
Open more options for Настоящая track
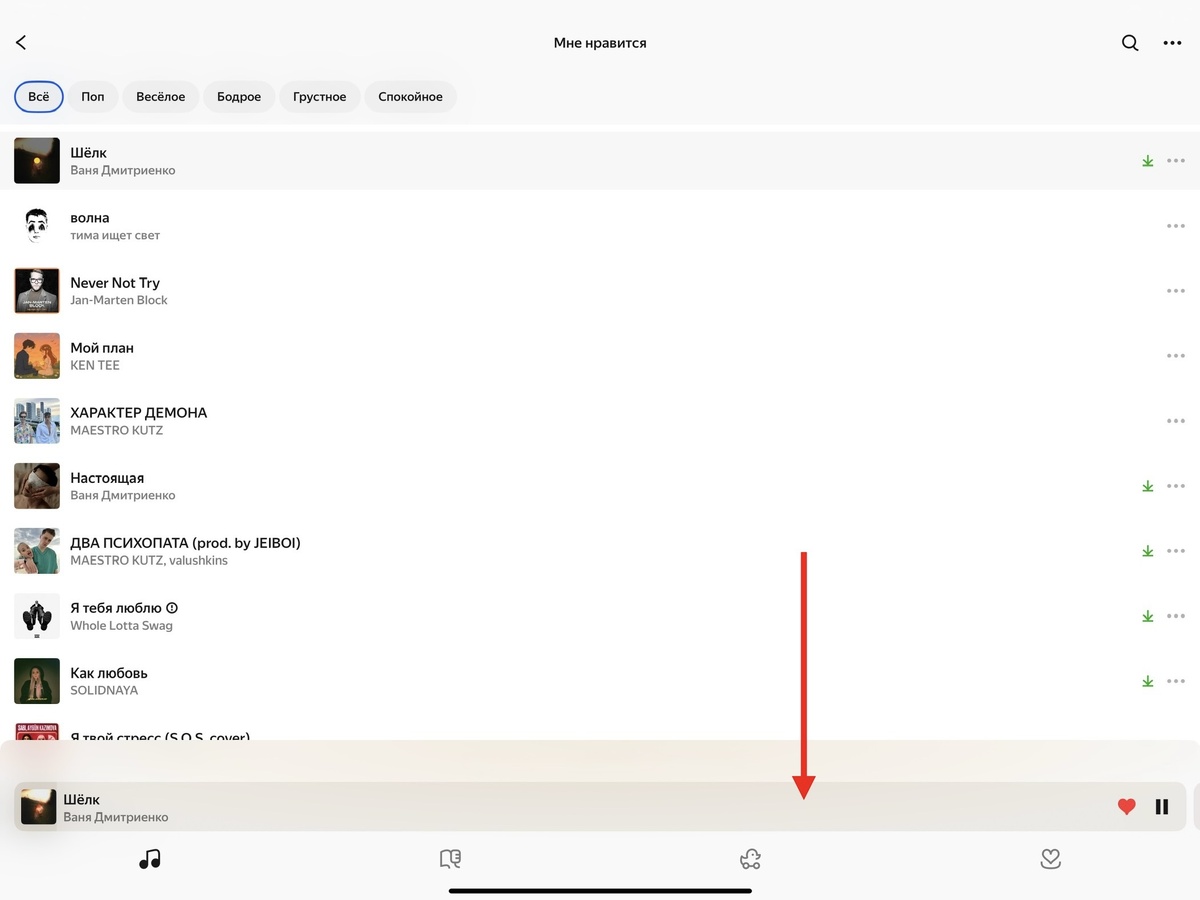pyautogui.click(x=1176, y=486)
